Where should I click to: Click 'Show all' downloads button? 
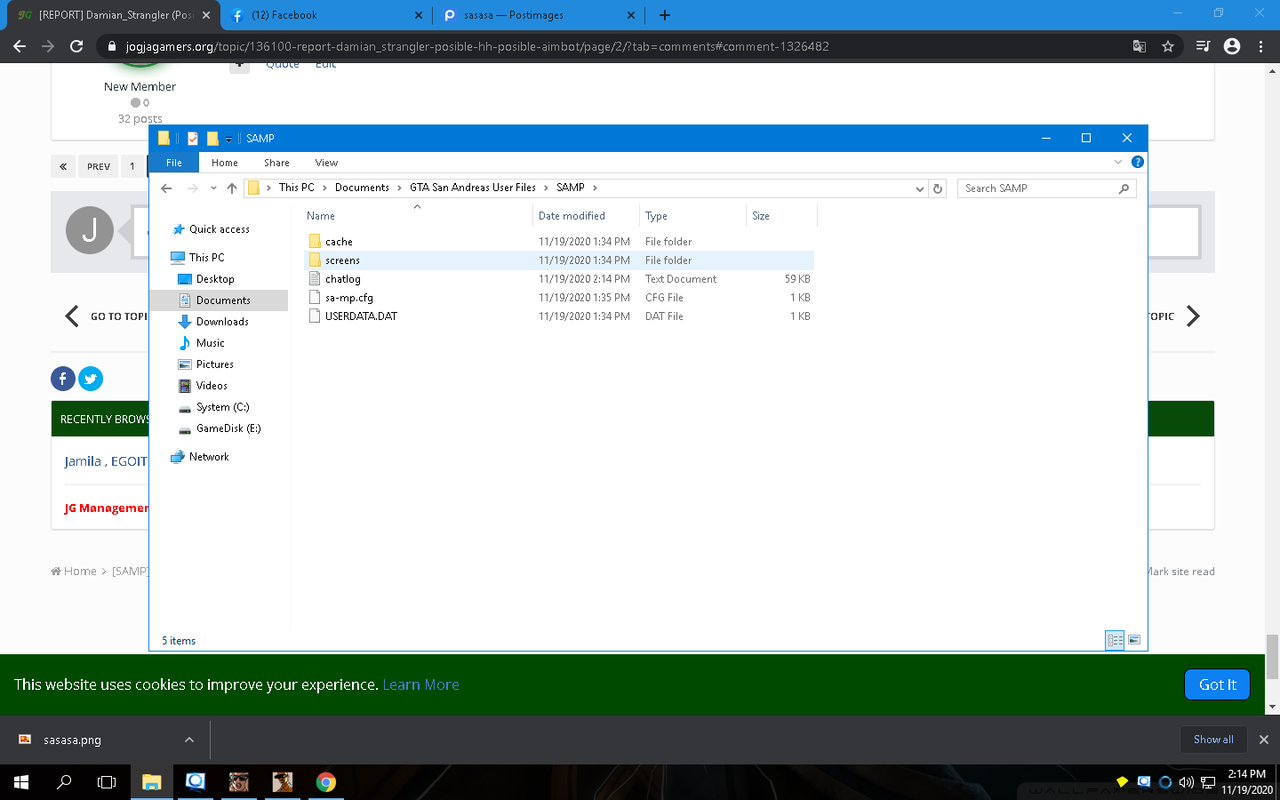coord(1213,740)
